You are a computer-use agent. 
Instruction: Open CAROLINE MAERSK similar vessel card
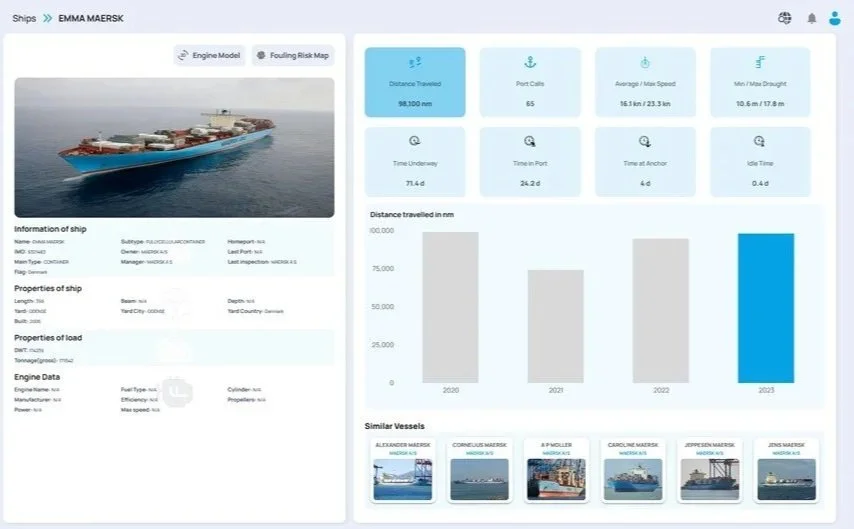point(633,470)
